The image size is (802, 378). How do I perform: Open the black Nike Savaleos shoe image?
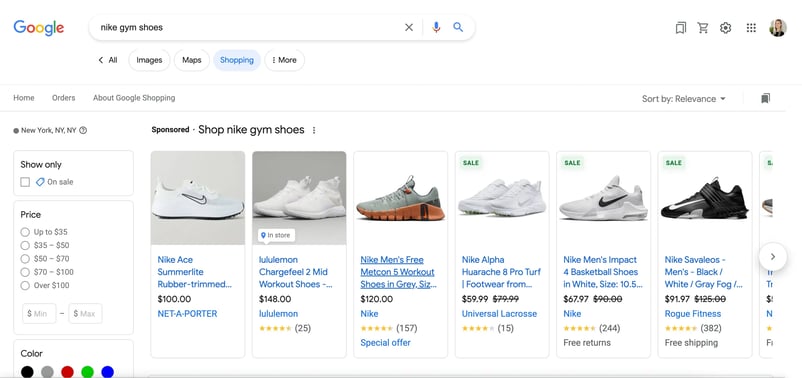(x=705, y=198)
